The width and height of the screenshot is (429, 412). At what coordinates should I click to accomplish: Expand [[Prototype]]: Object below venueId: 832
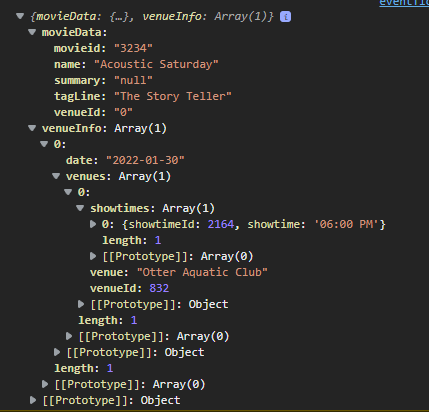tap(81, 304)
